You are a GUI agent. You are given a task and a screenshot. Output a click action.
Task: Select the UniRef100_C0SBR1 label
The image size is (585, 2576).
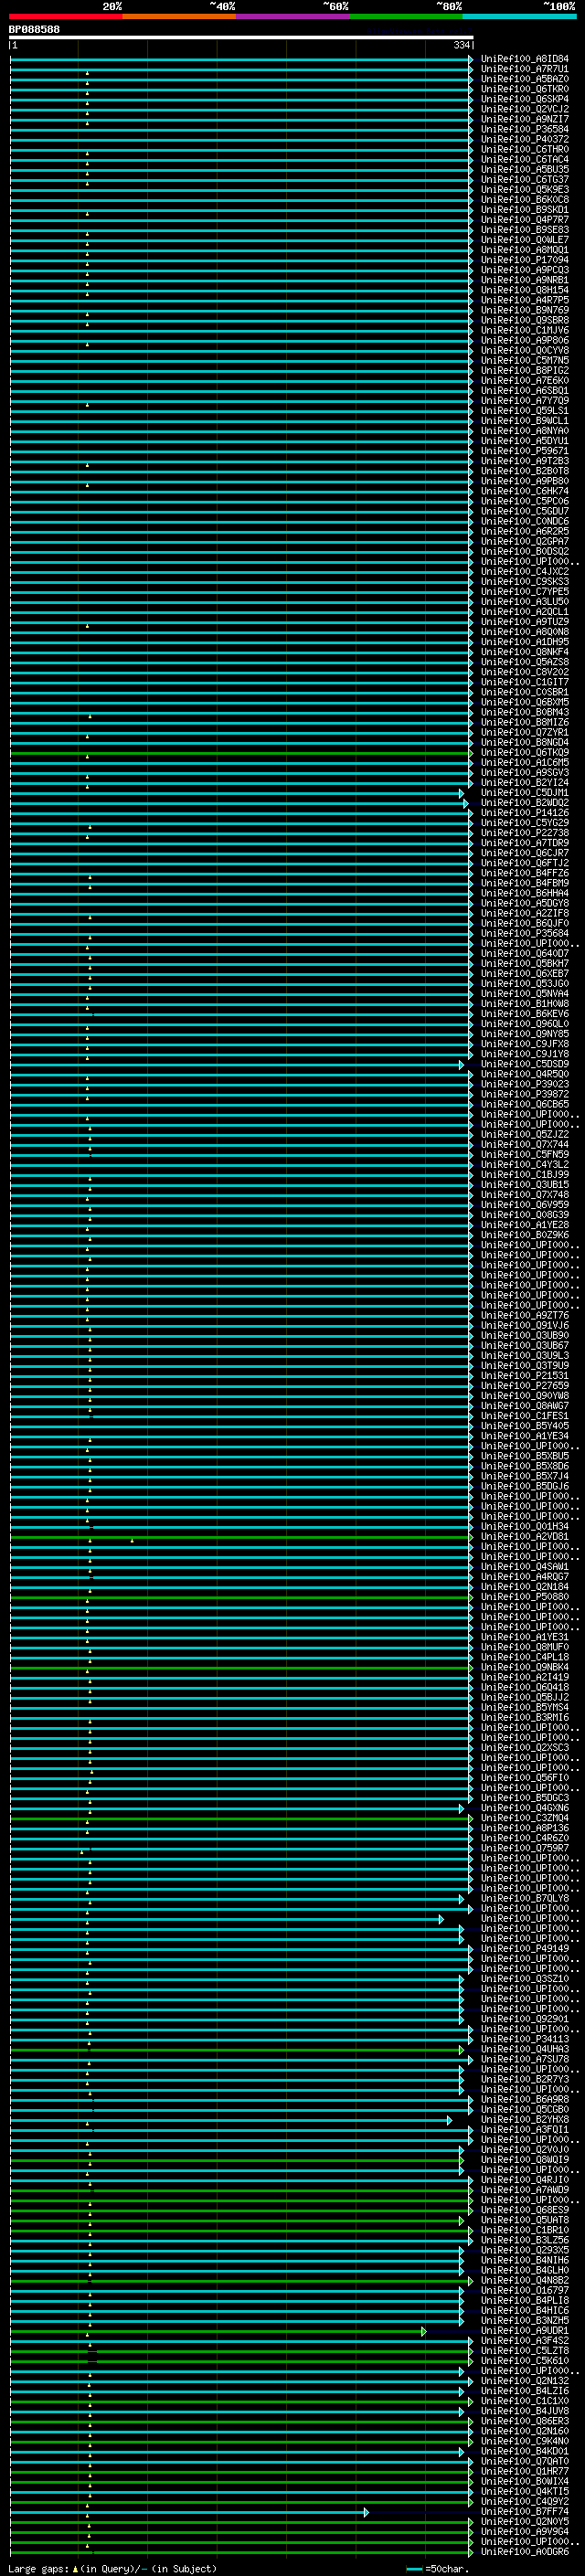[525, 692]
